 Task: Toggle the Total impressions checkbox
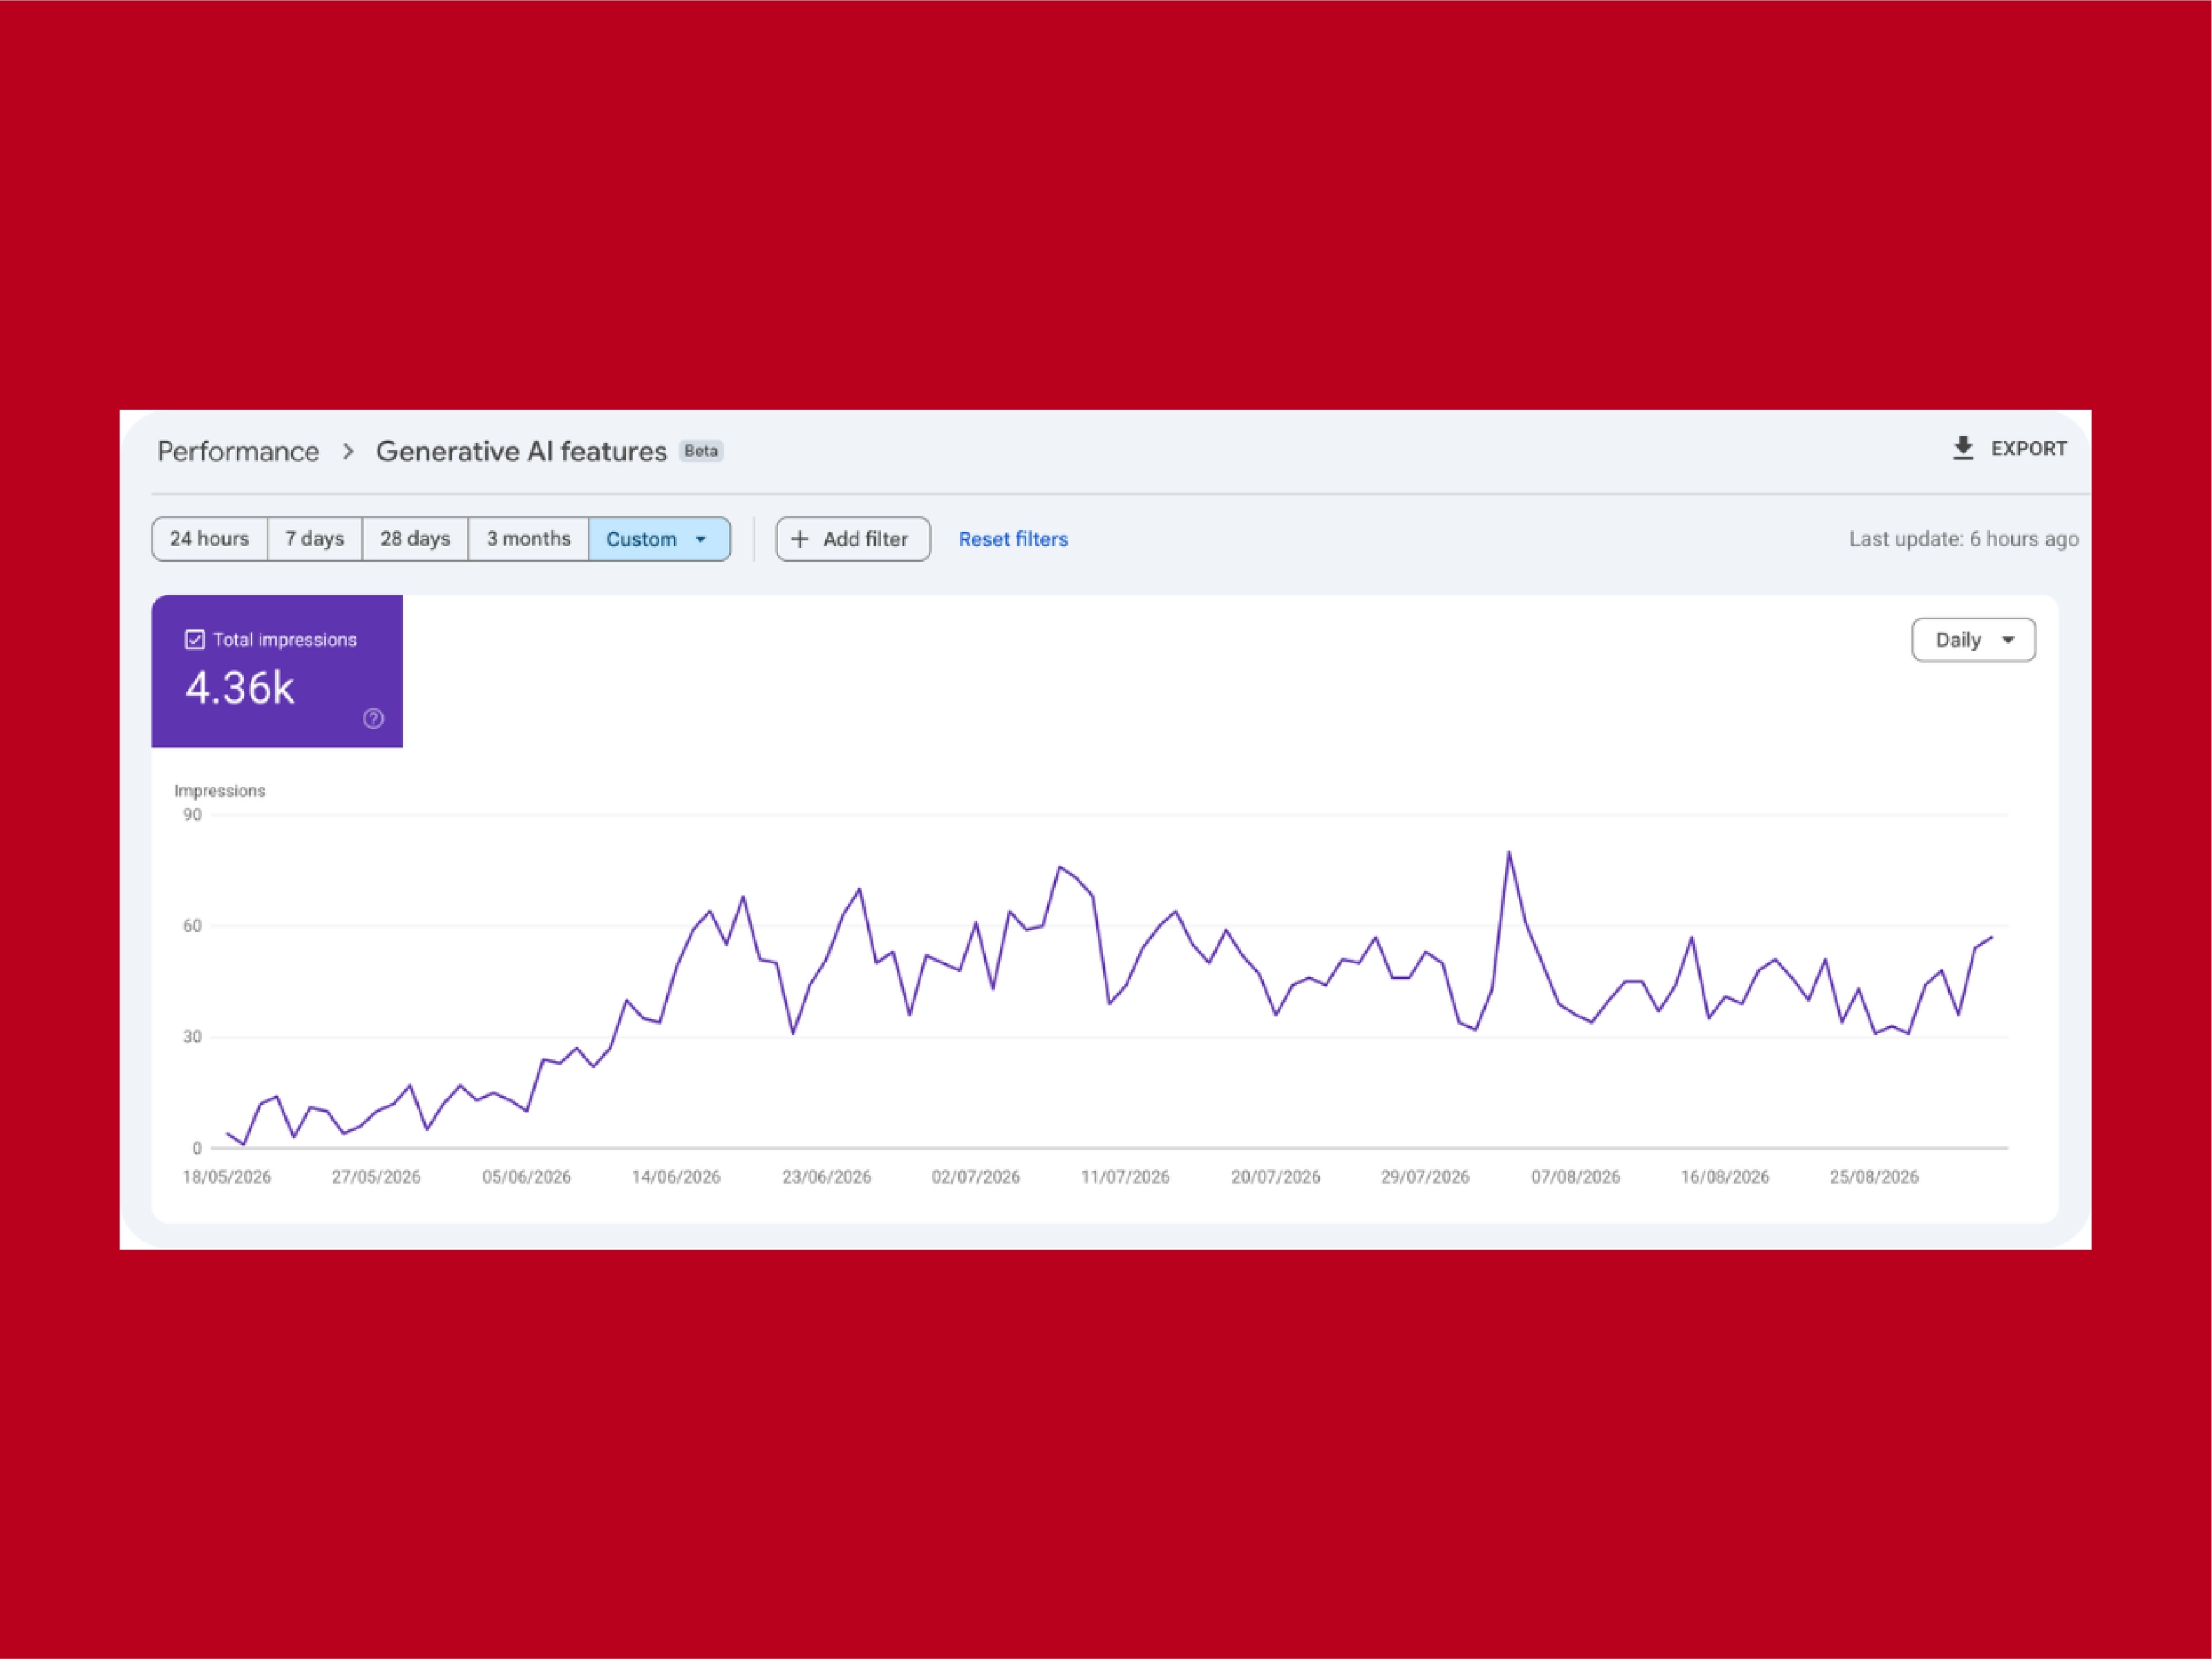195,639
